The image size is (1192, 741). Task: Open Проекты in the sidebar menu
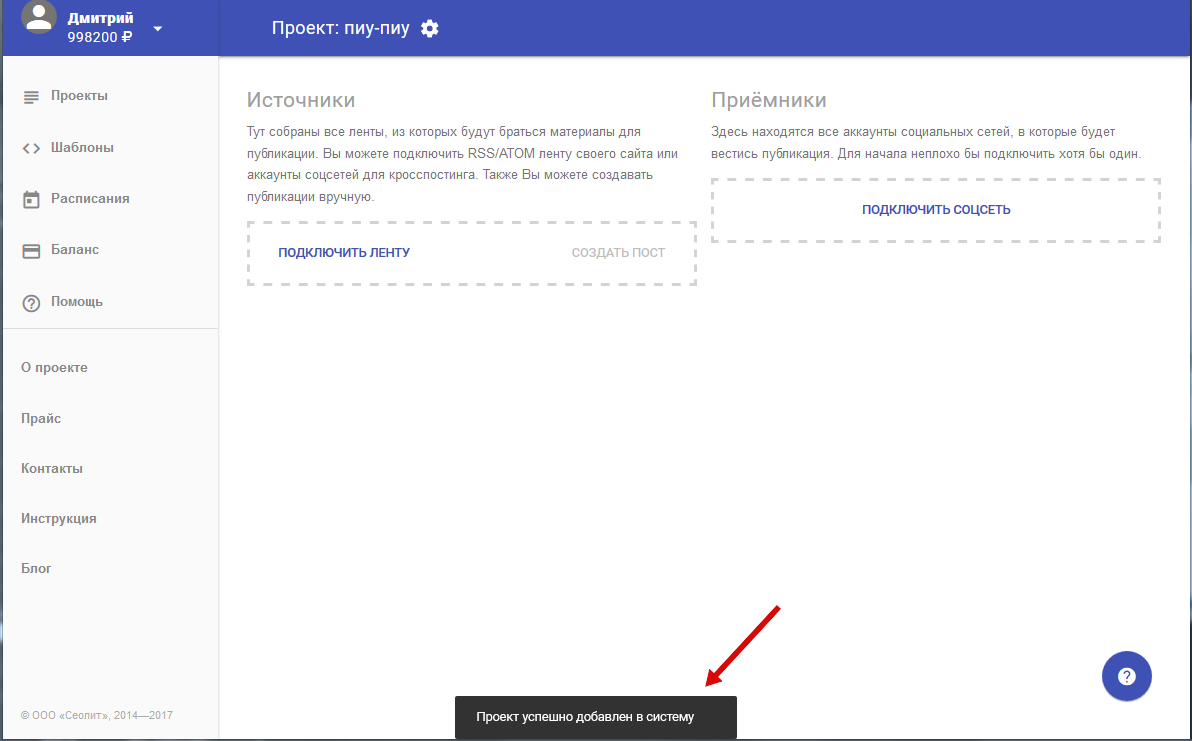click(79, 96)
